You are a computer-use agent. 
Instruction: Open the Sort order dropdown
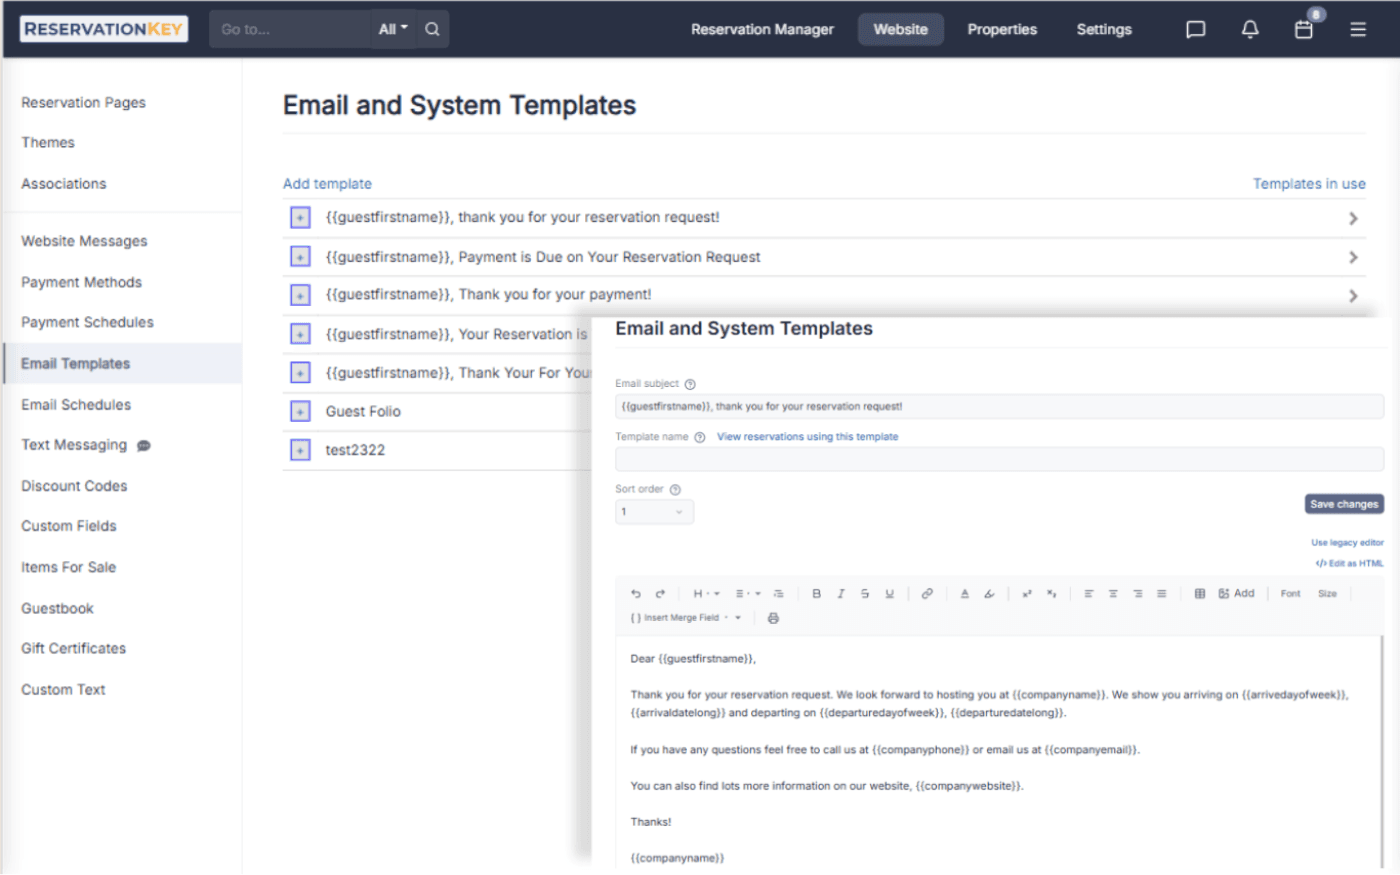(x=654, y=511)
